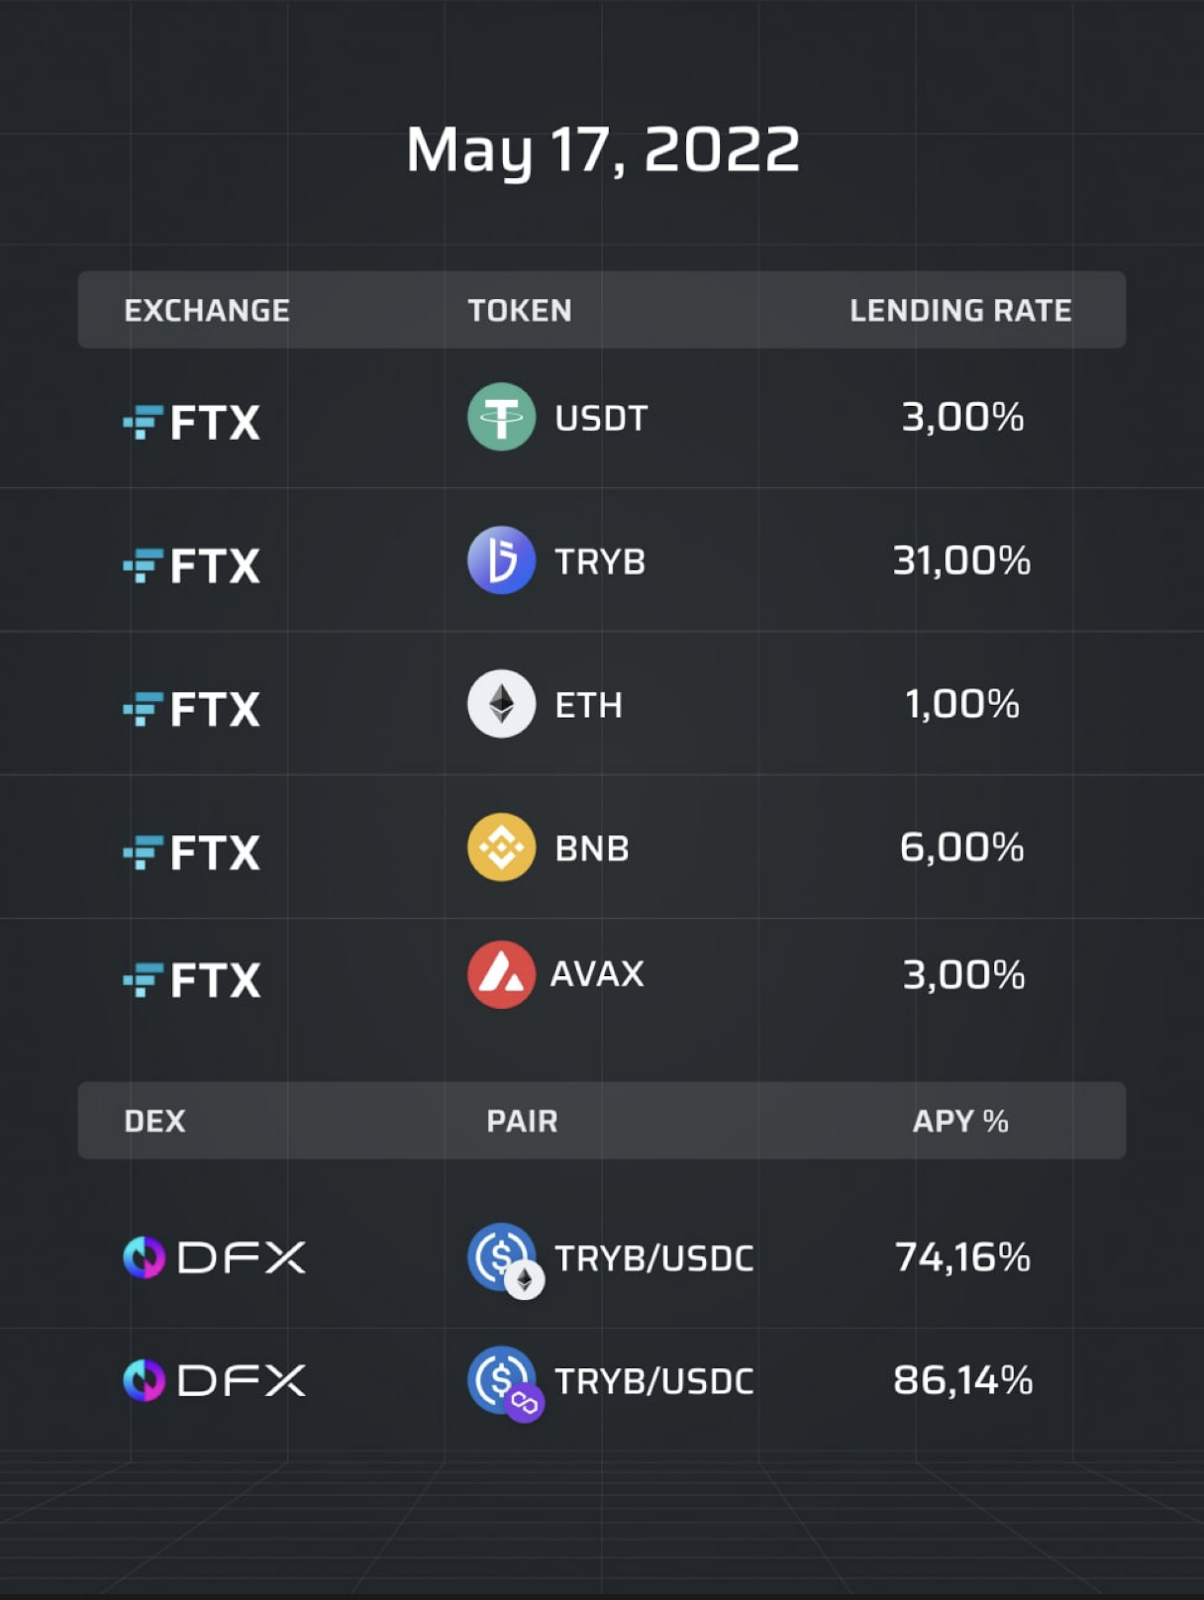
Task: Click the first DFX logo
Action: 214,1257
